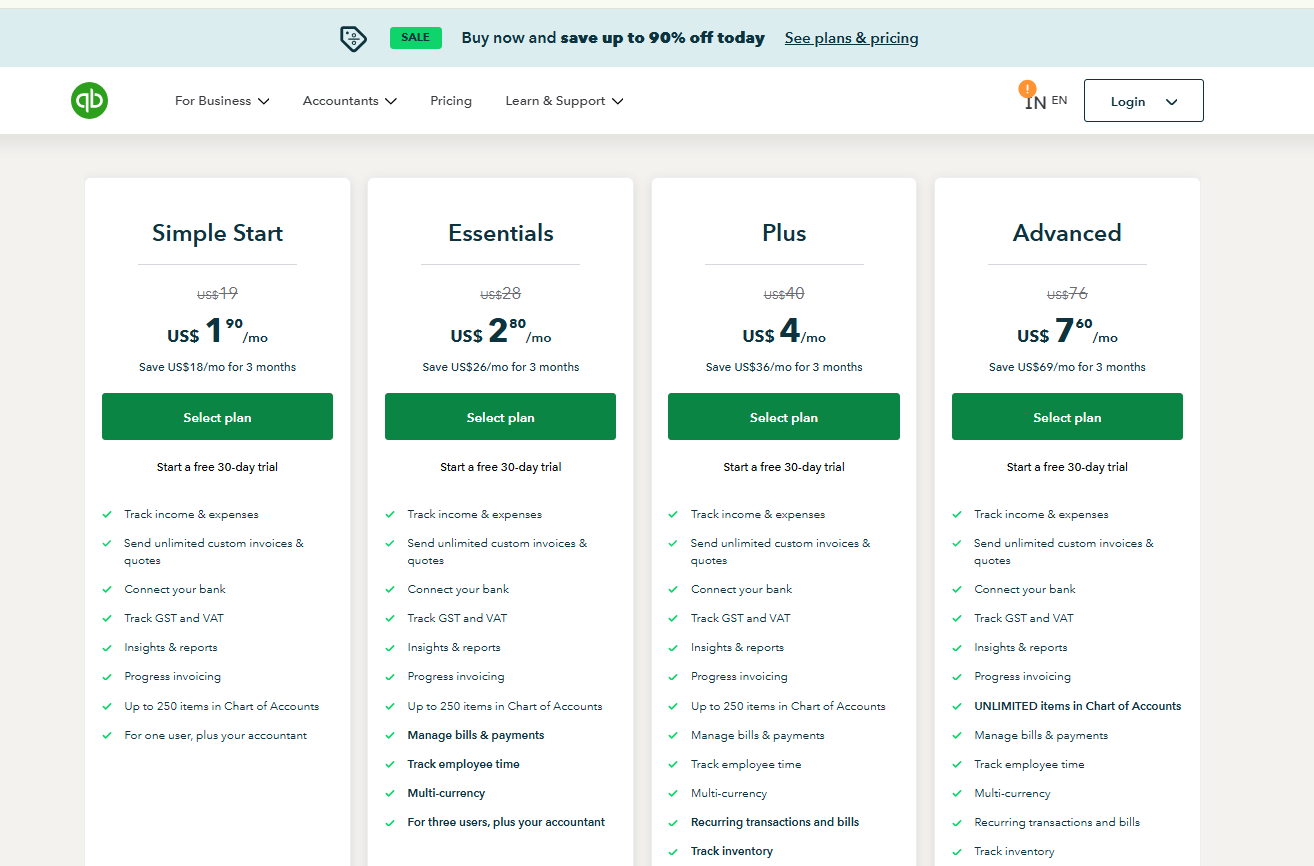Screen dimensions: 1314x866
Task: Click checkmark beside 'For three users' feature
Action: click(x=390, y=822)
